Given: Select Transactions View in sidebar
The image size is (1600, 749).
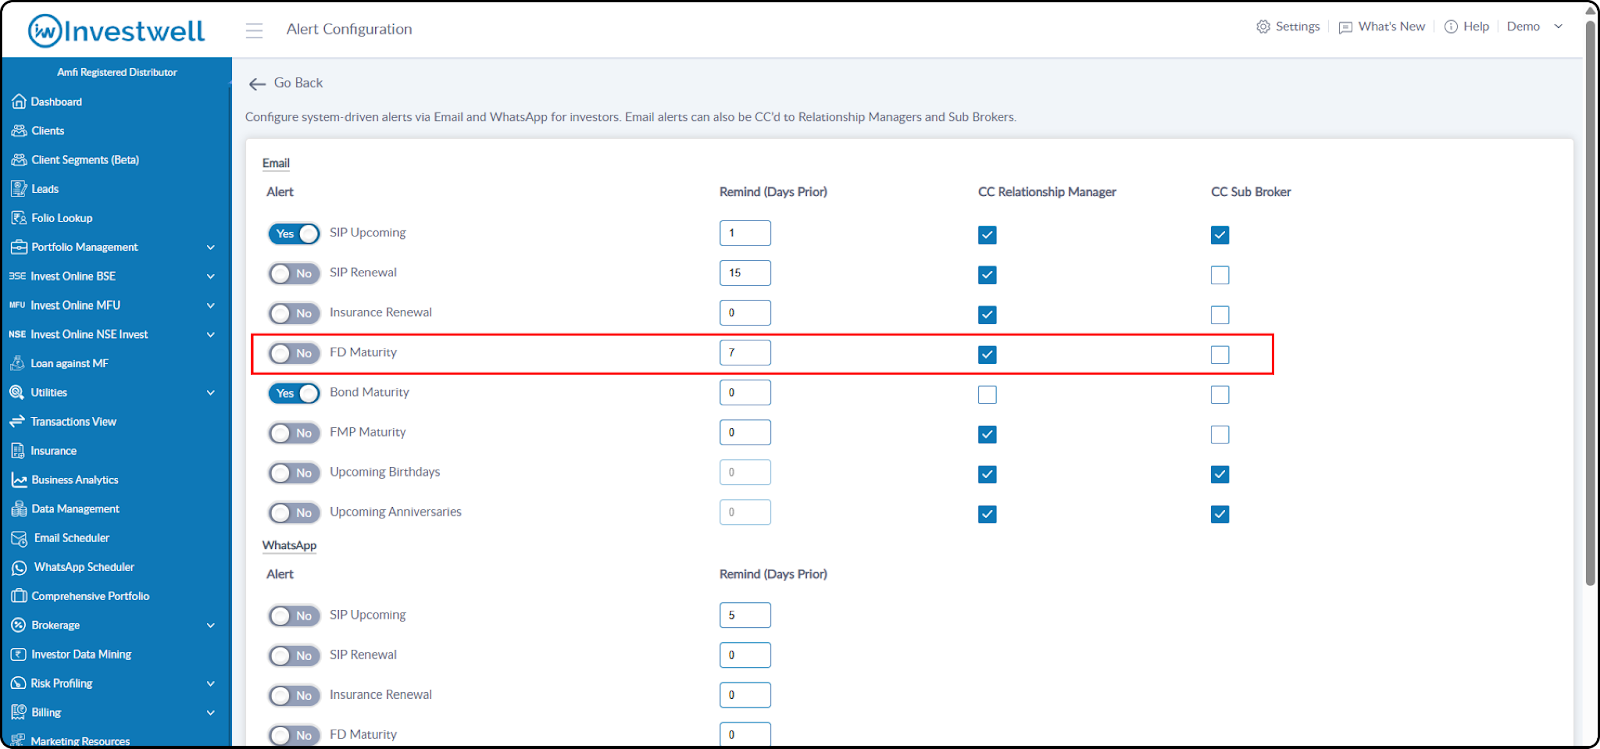Looking at the screenshot, I should 73,422.
